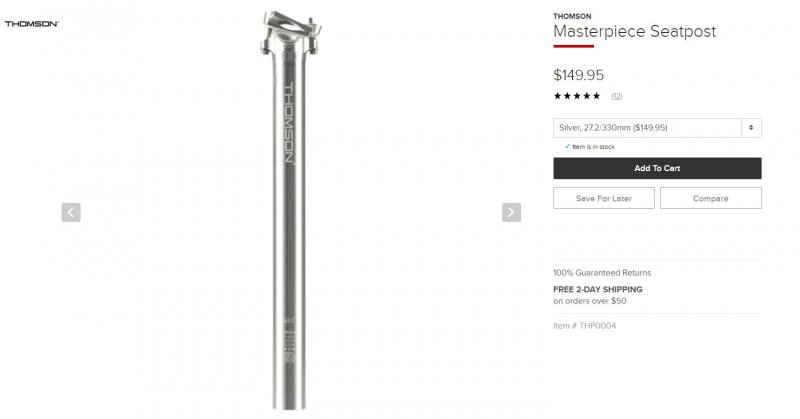This screenshot has width=800, height=419.
Task: Click the up-down arrows on variant selector
Action: (751, 128)
